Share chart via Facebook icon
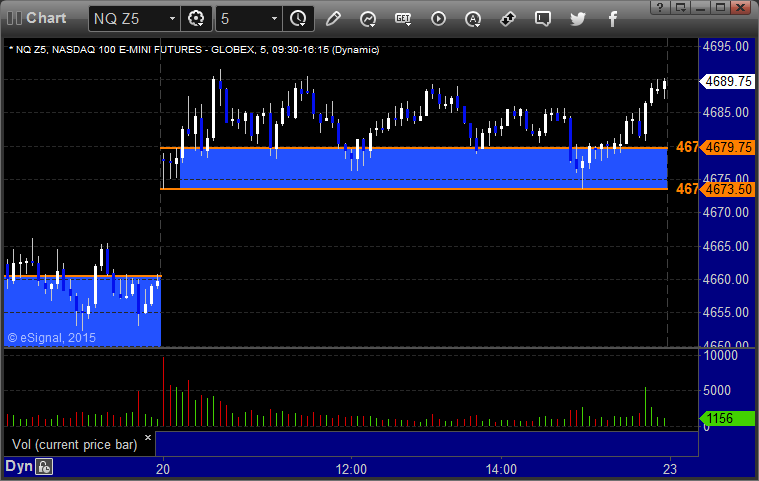 612,19
